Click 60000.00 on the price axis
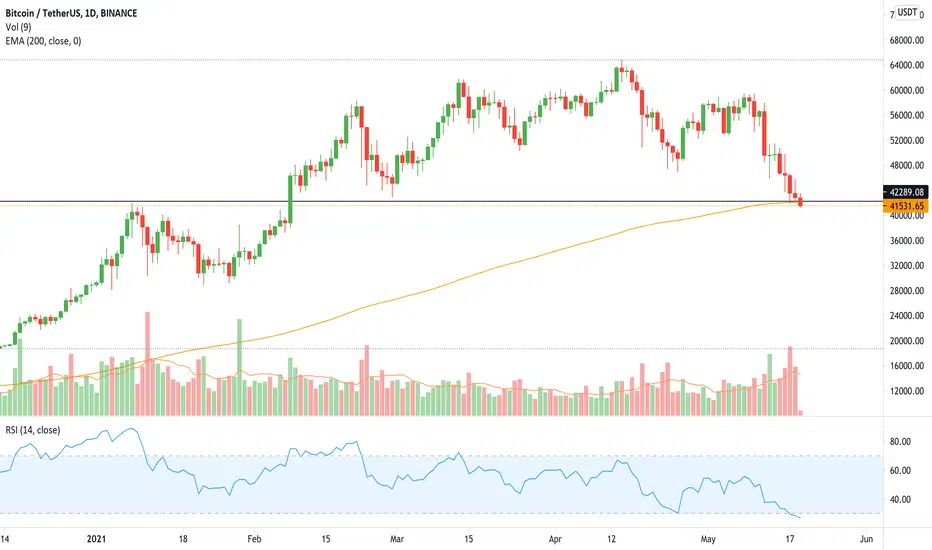The image size is (932, 550). click(x=906, y=90)
